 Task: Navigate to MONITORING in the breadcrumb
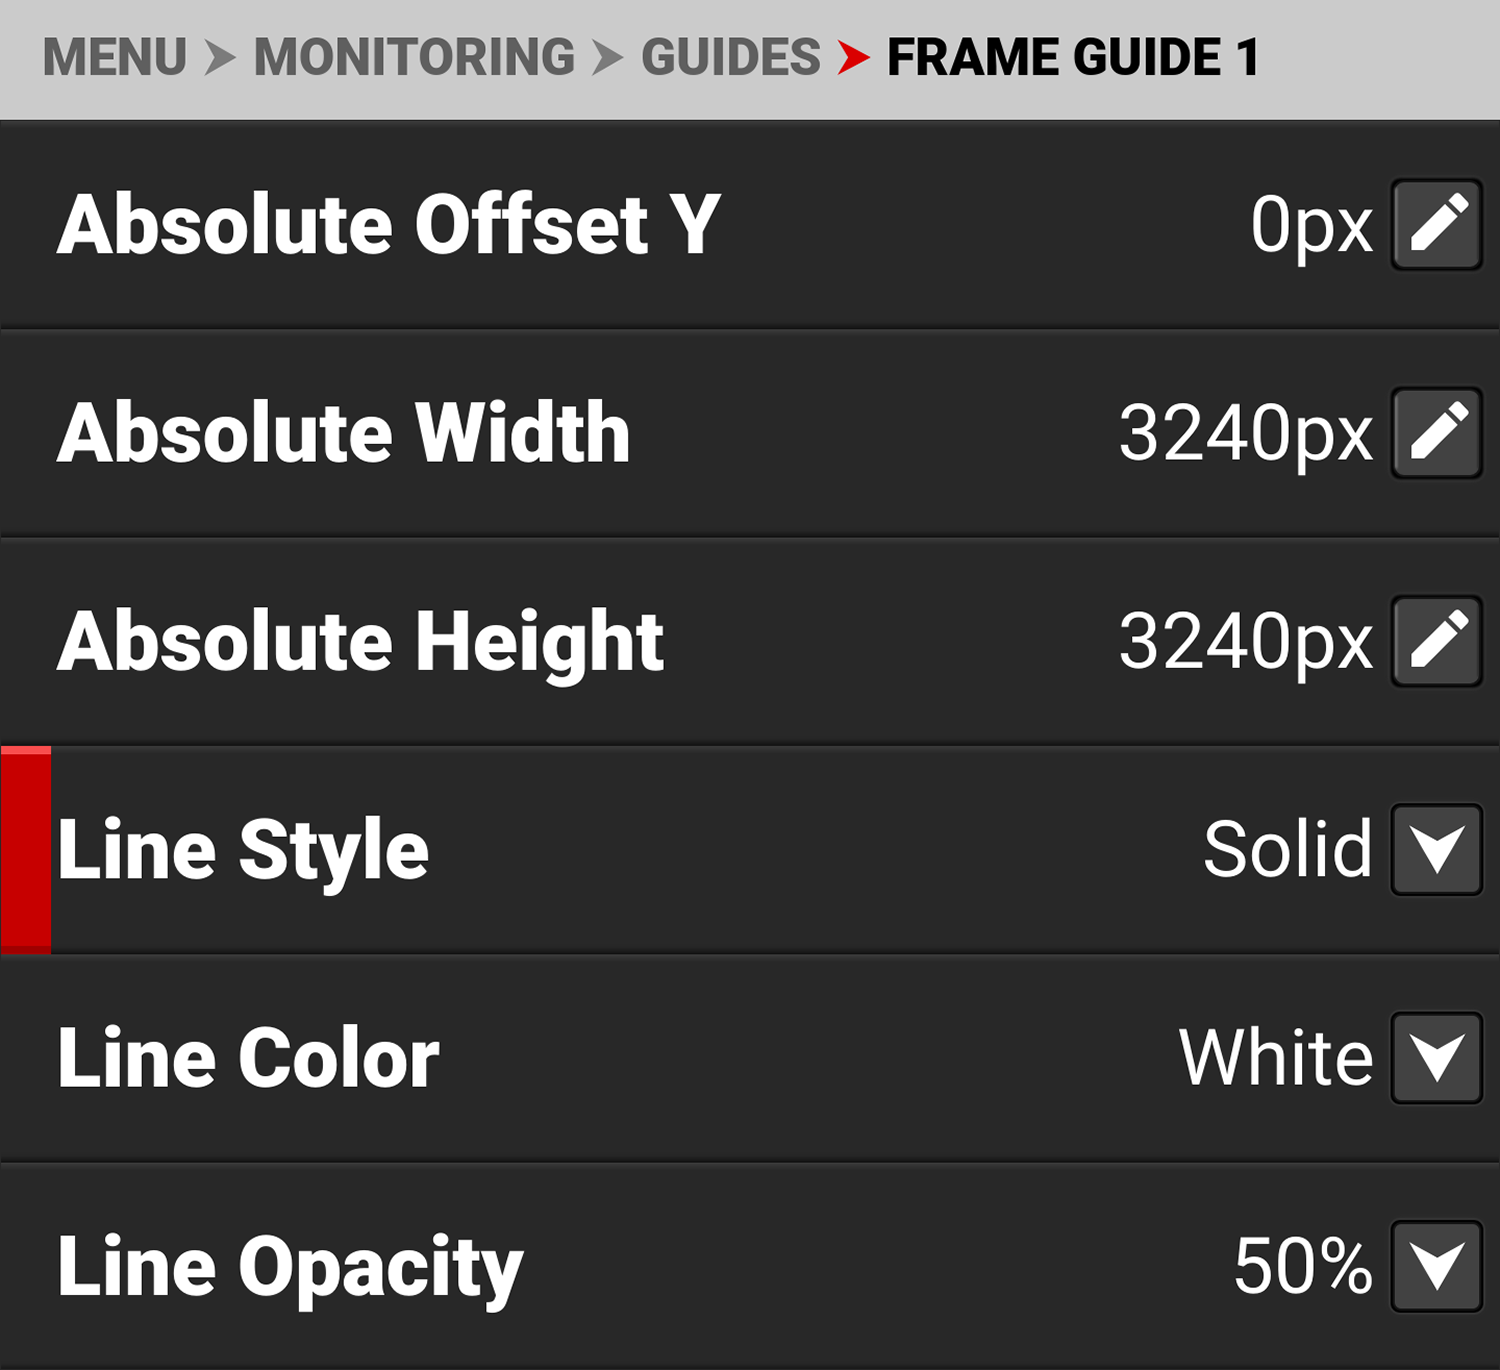point(414,57)
